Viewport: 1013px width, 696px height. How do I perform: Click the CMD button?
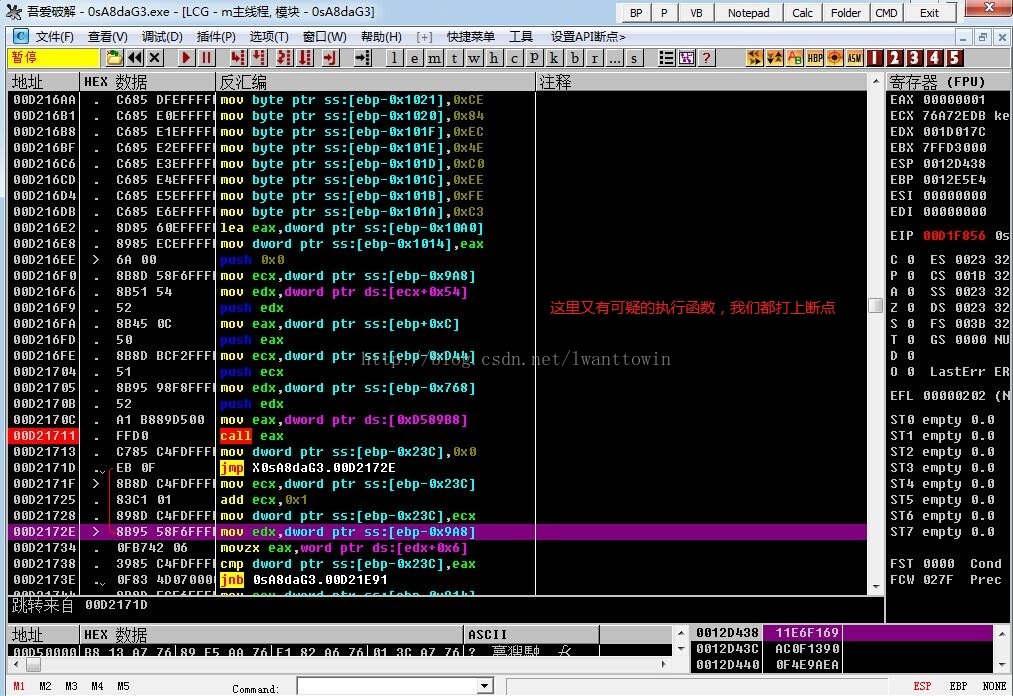(x=886, y=13)
